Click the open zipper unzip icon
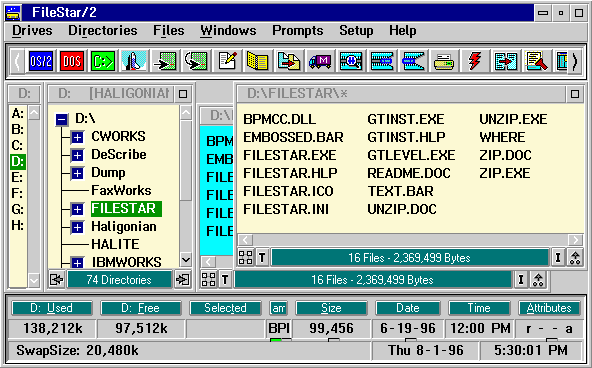592x368 pixels. 413,61
